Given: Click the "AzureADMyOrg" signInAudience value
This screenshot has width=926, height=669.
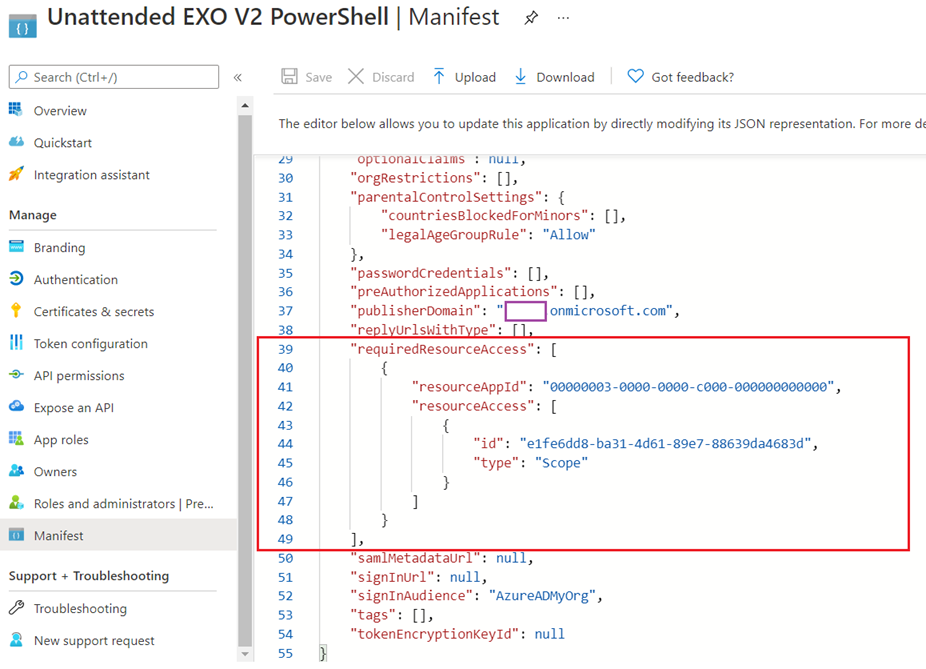Looking at the screenshot, I should 542,596.
